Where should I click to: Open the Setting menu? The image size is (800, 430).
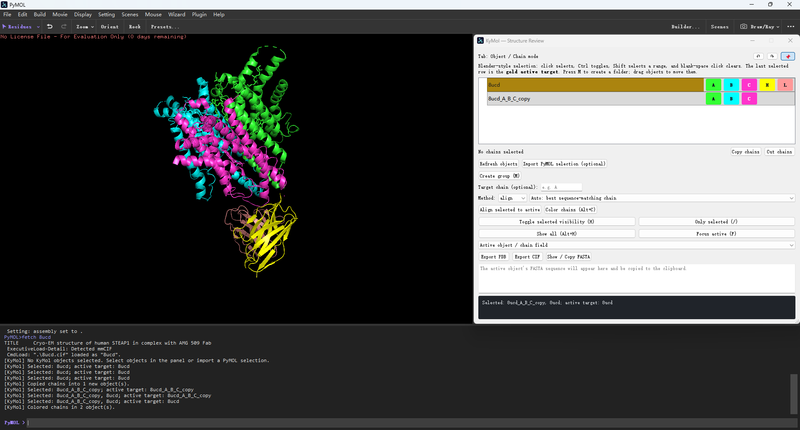coord(106,14)
